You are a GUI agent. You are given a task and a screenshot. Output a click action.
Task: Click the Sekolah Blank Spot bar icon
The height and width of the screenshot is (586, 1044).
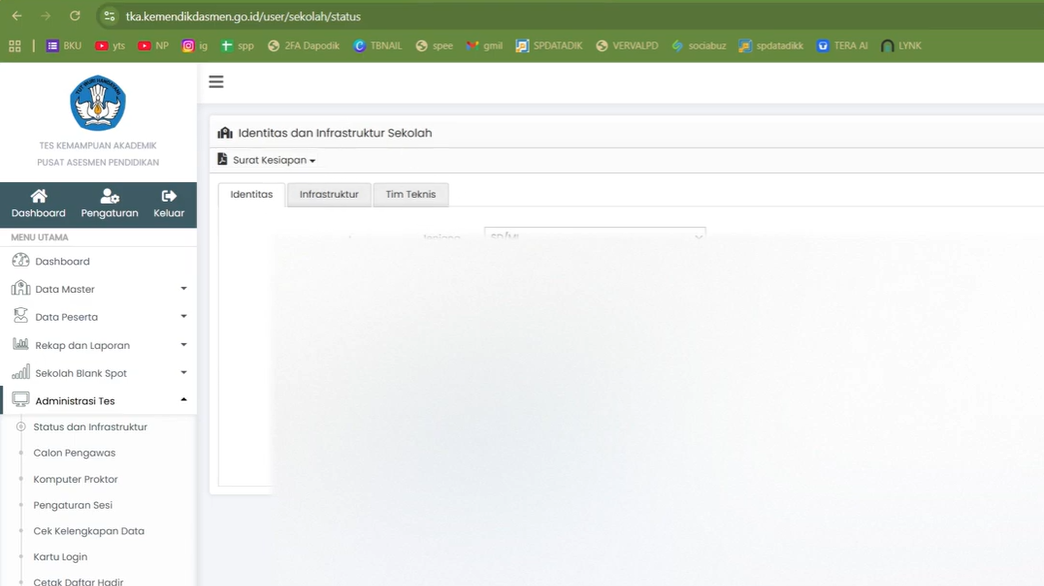pos(22,372)
